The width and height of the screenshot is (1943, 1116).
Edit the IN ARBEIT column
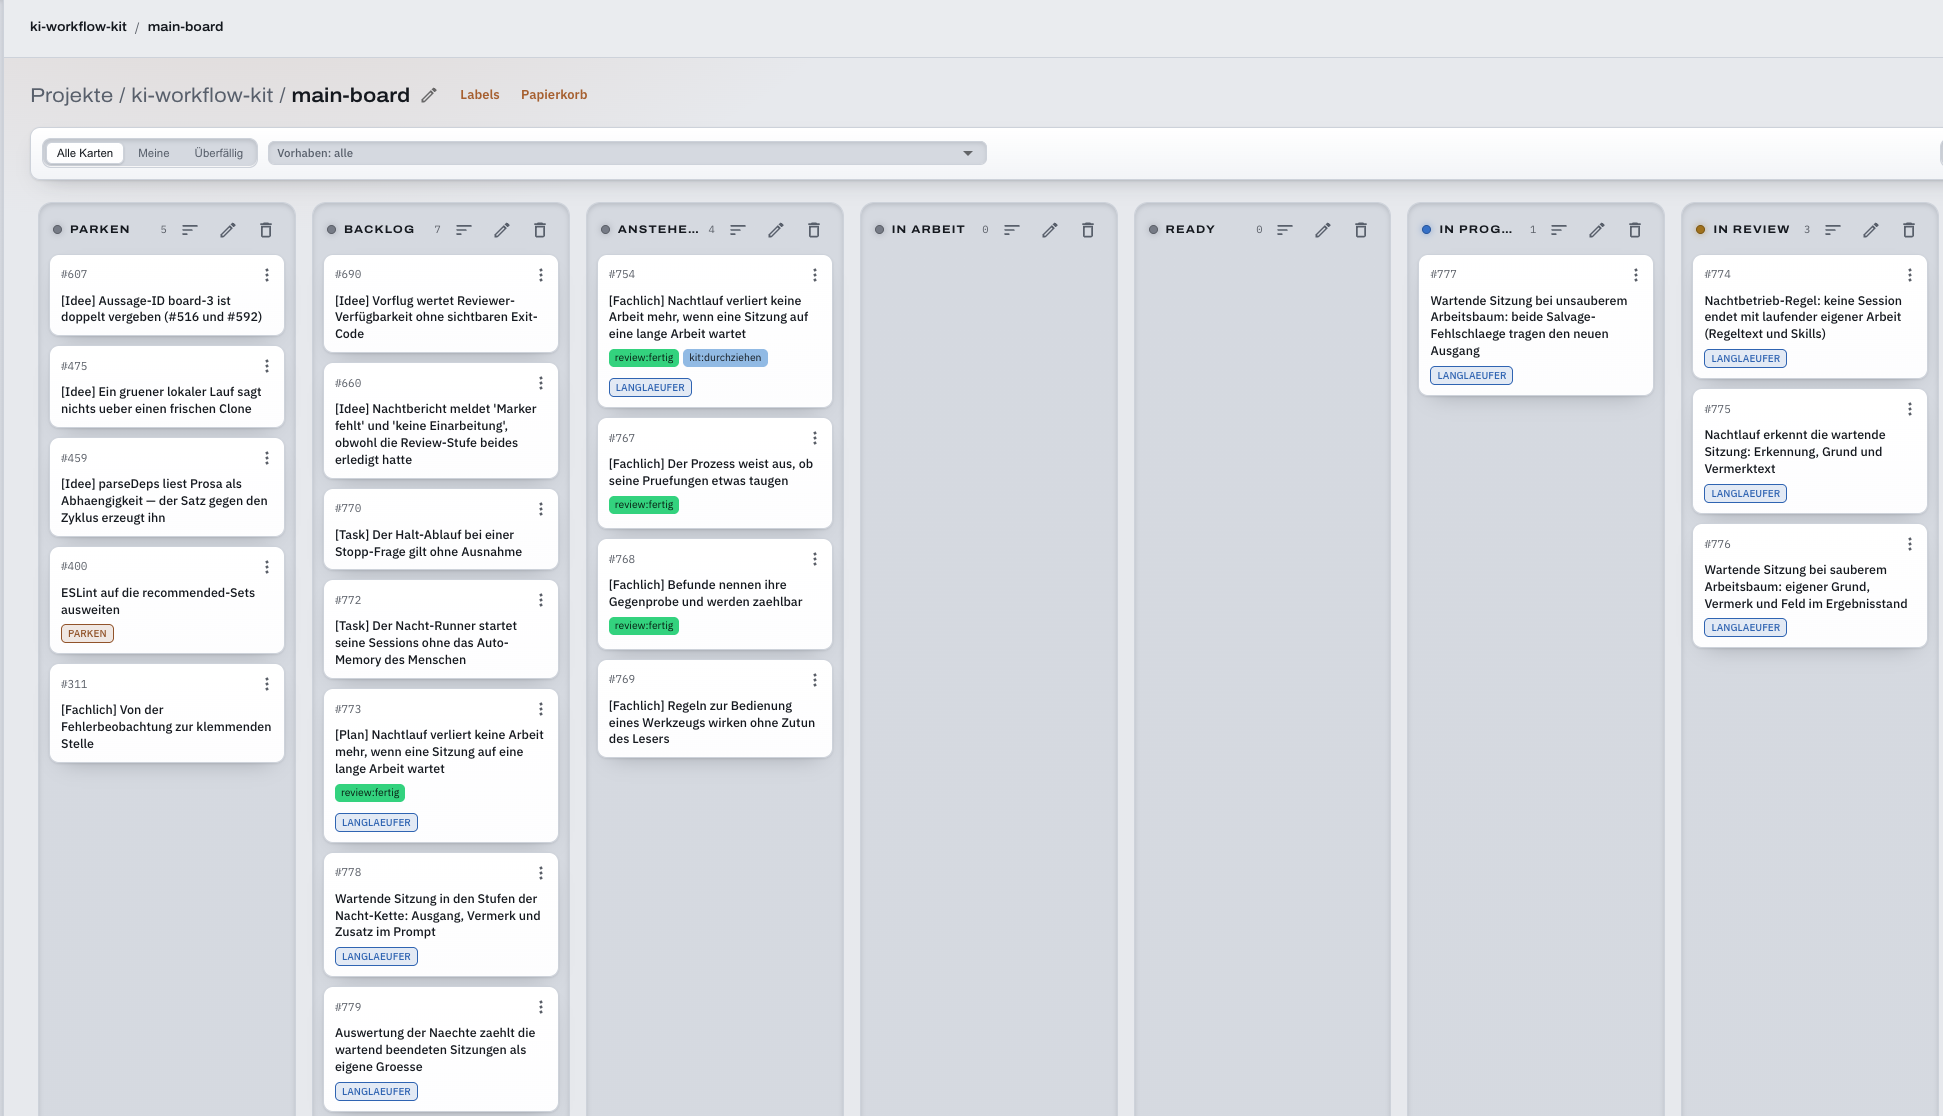1050,230
